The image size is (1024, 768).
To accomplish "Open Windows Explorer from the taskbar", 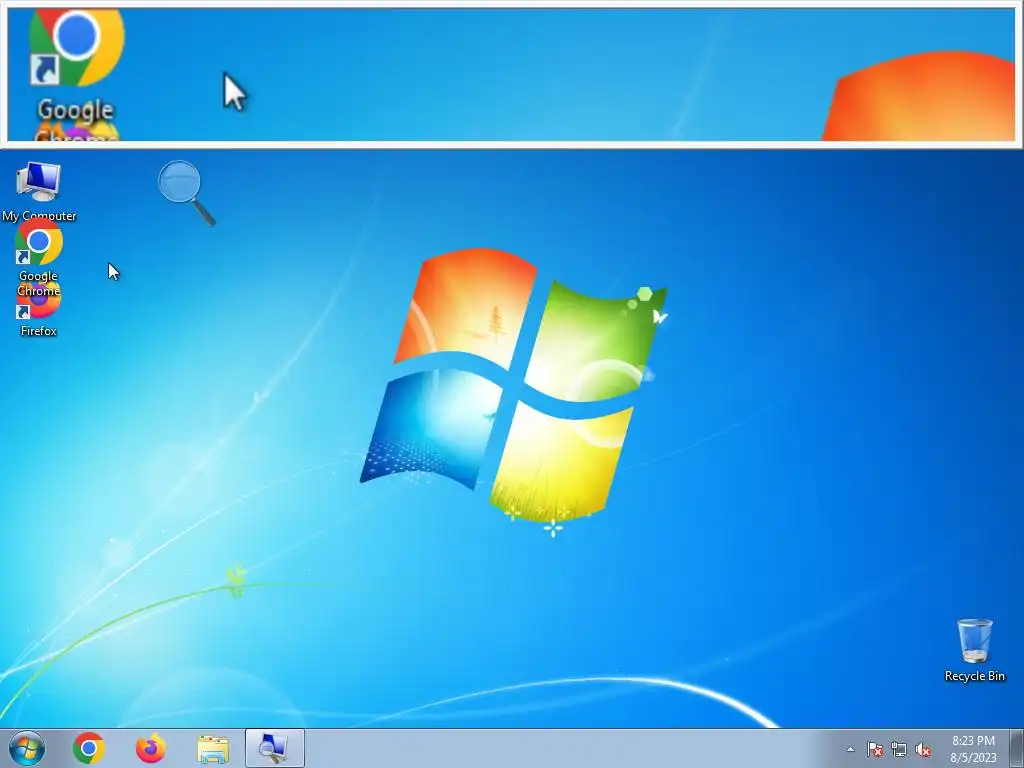I will pos(213,749).
